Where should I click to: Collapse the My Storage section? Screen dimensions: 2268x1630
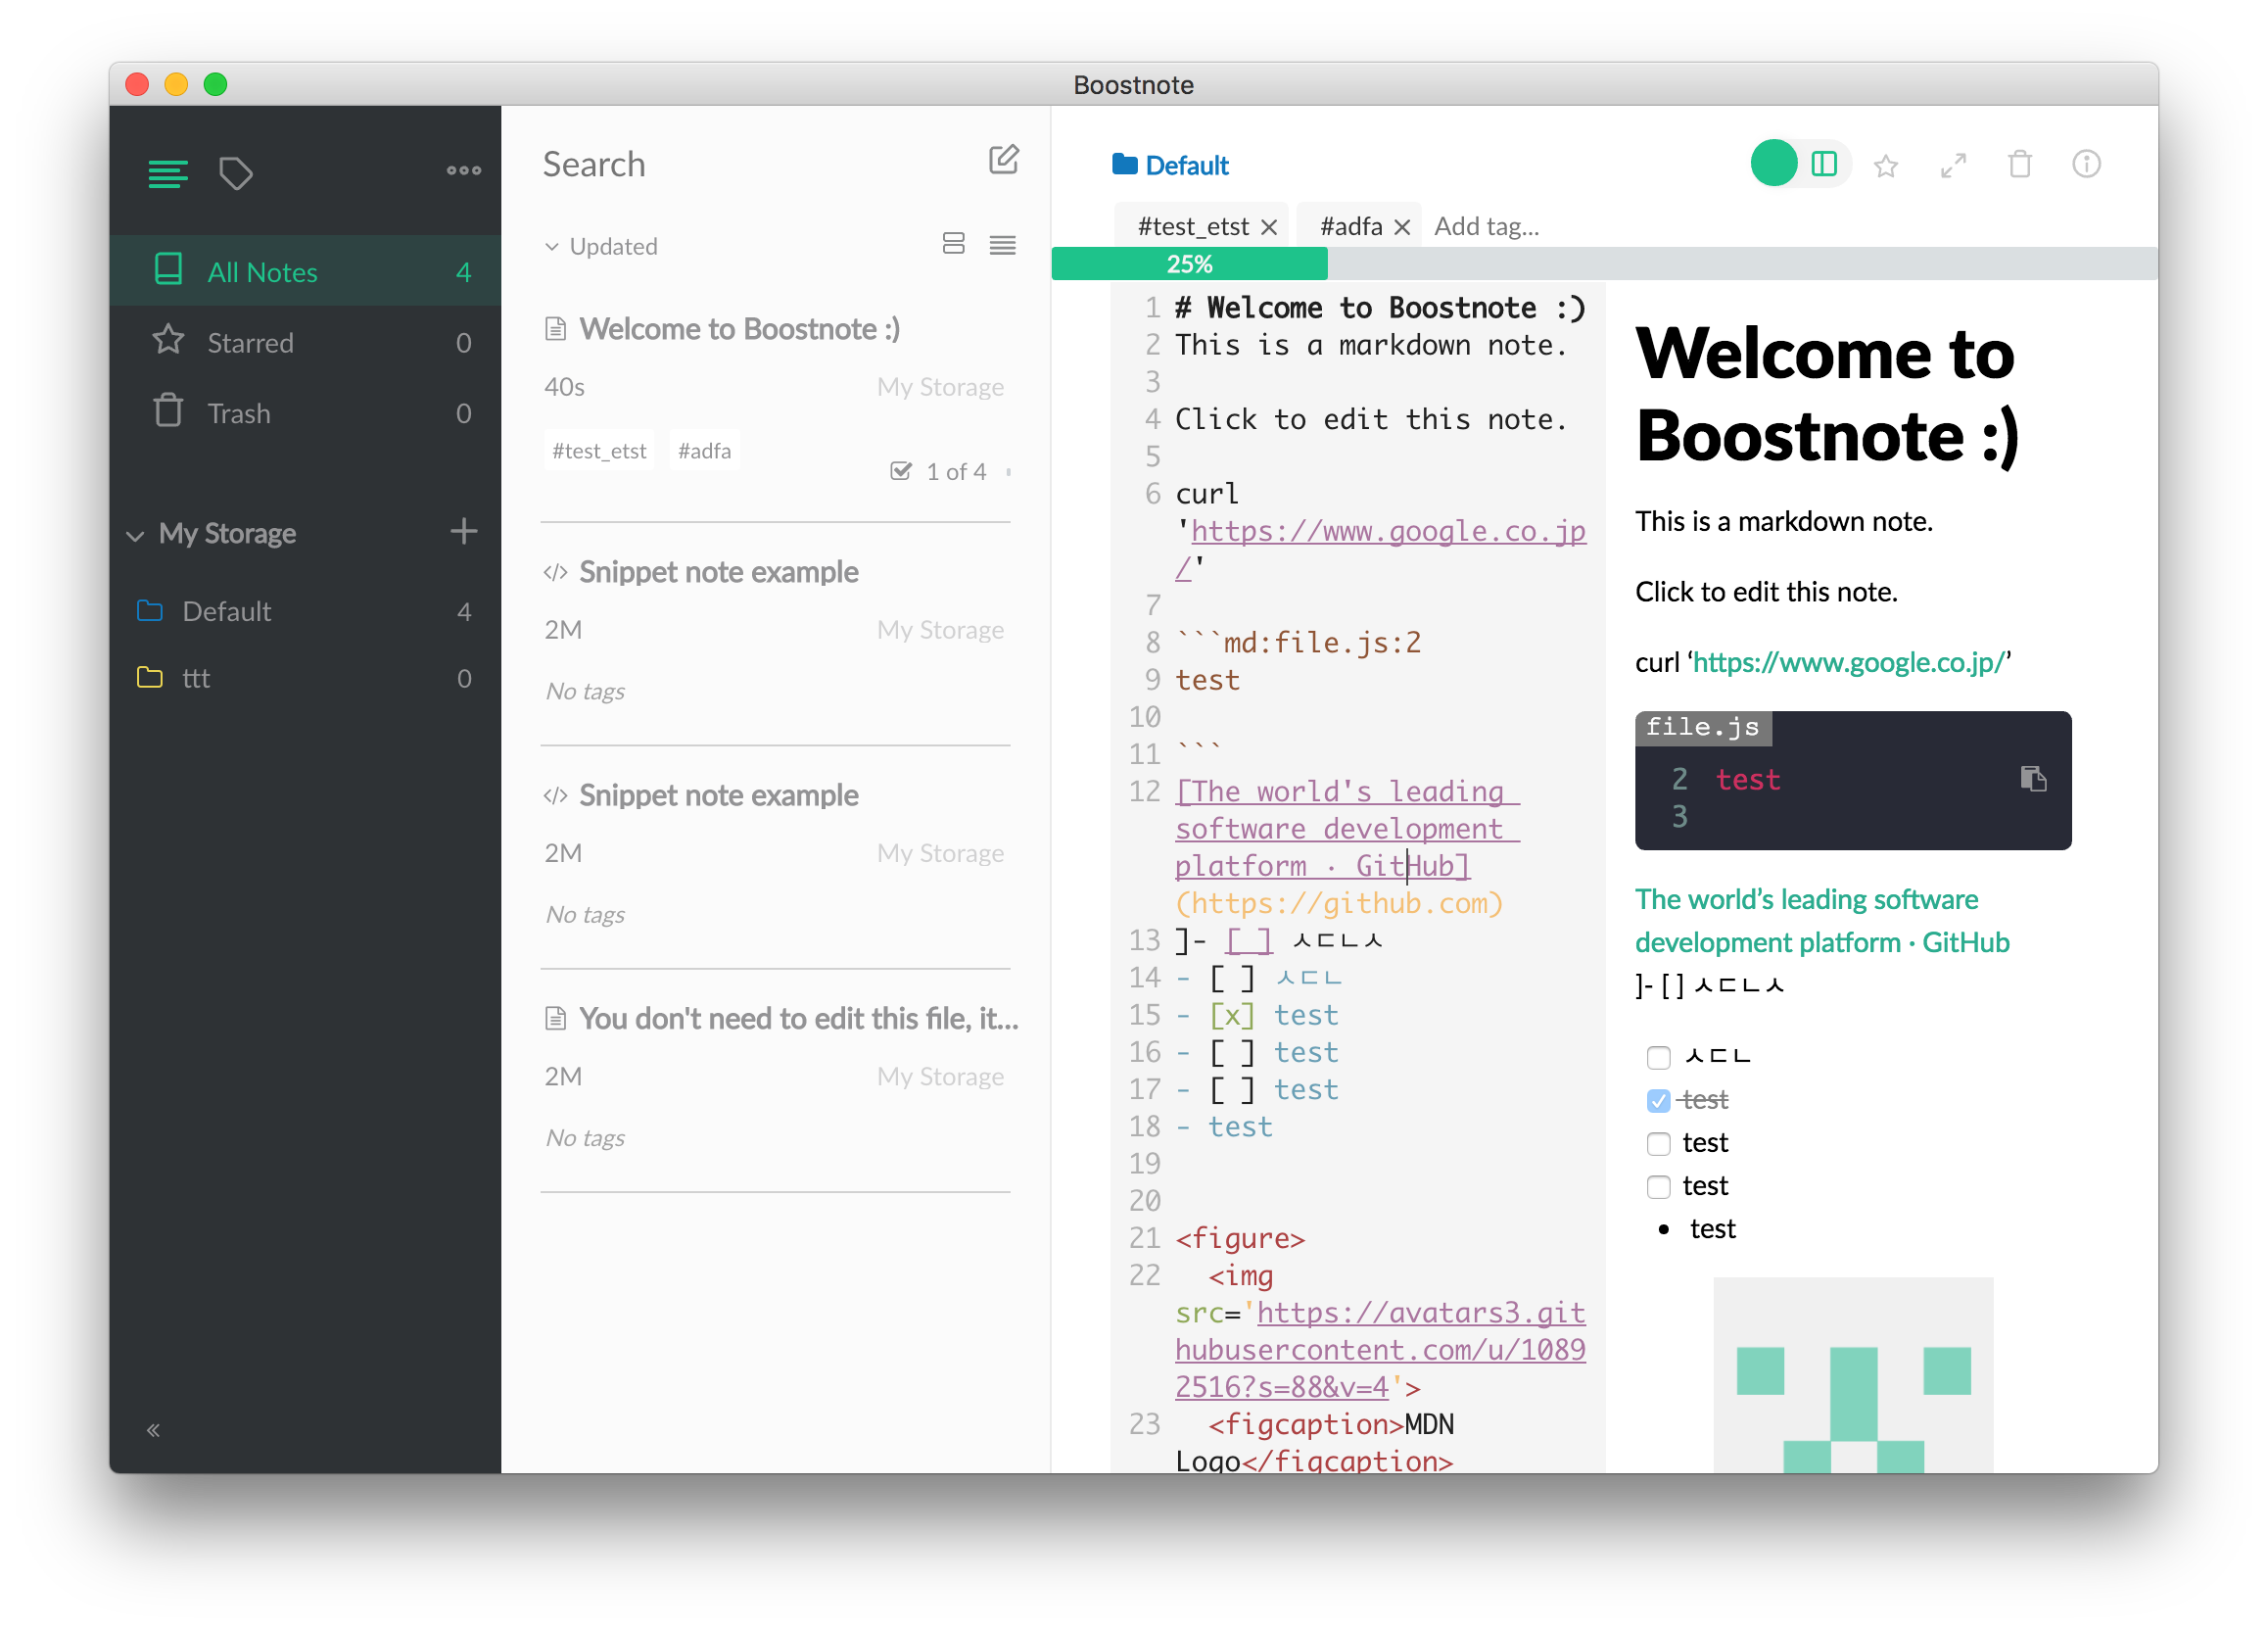point(136,534)
